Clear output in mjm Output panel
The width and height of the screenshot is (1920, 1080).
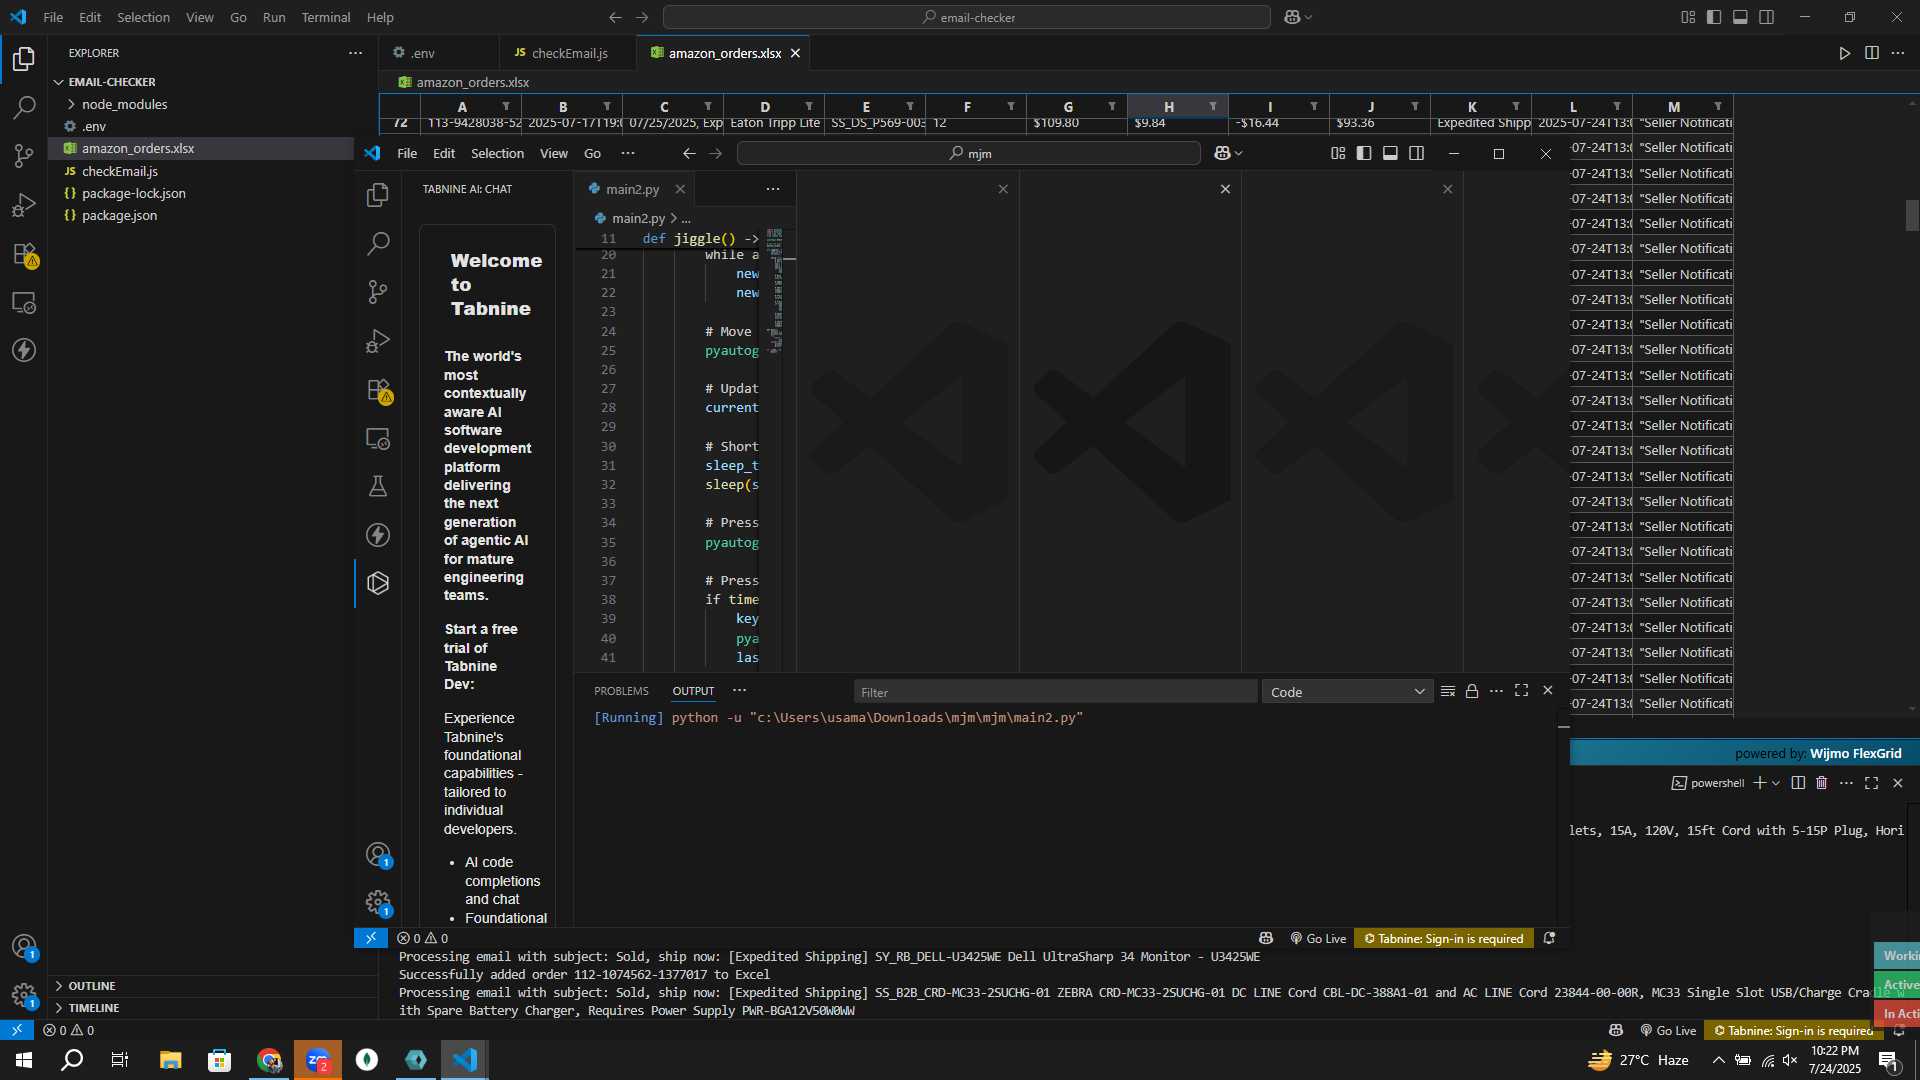tap(1447, 691)
